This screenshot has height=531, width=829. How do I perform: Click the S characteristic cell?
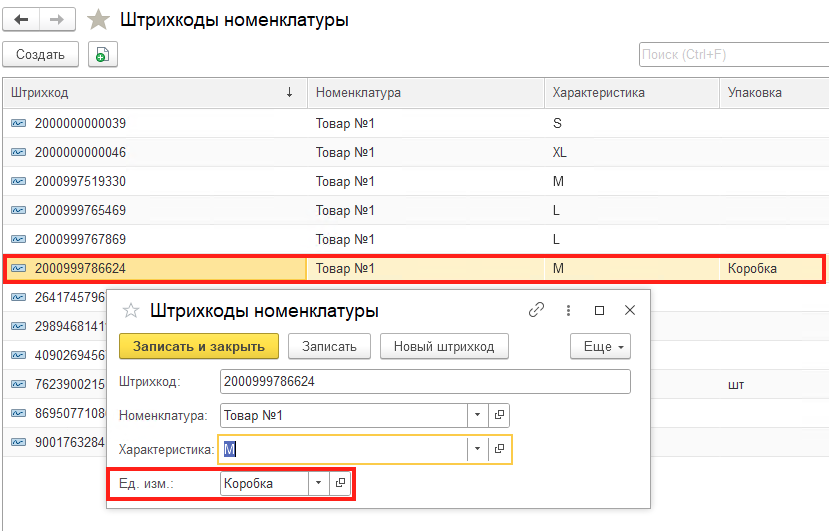coord(632,123)
